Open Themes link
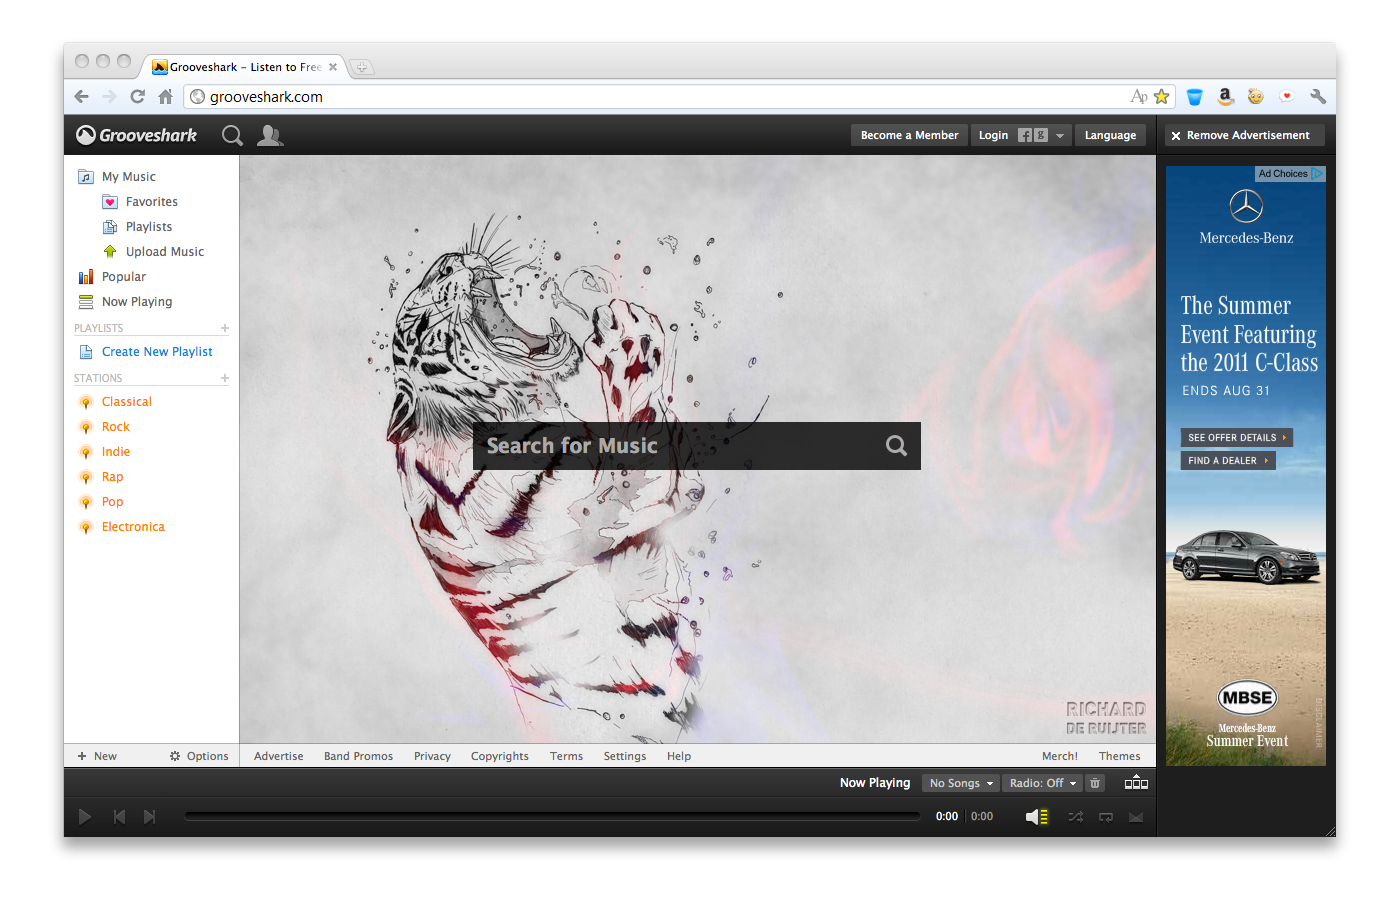 click(x=1119, y=756)
